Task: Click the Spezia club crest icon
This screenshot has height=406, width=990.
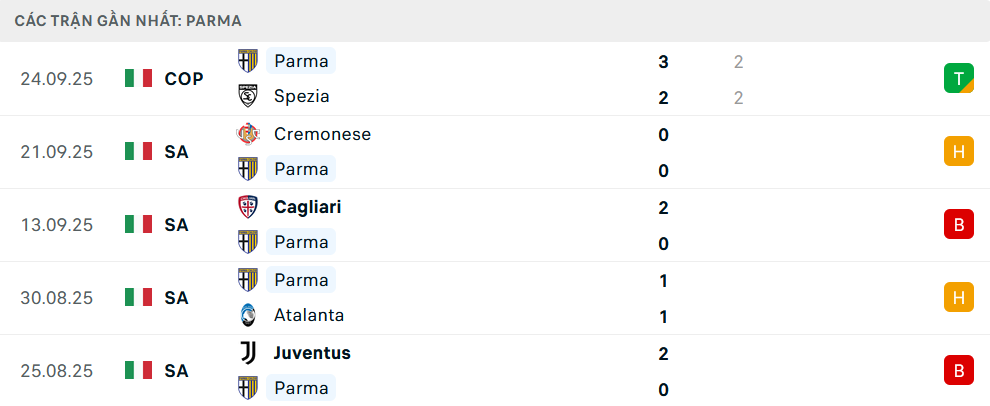Action: pyautogui.click(x=247, y=97)
